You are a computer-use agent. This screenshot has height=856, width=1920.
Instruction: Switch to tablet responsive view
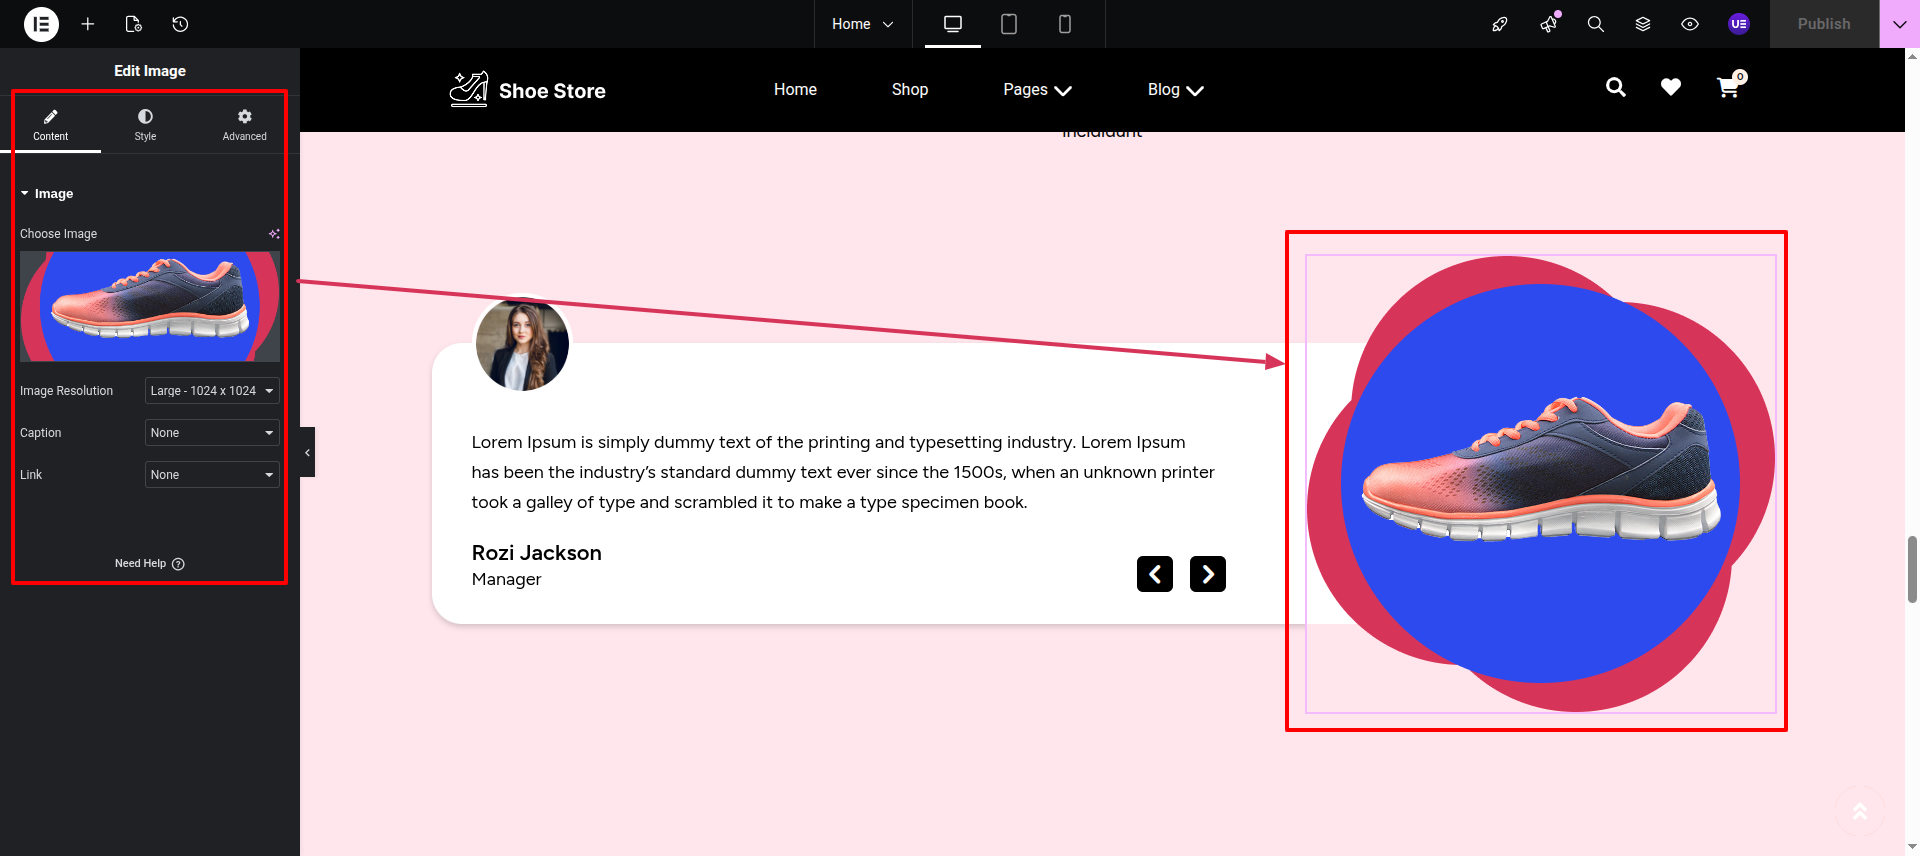click(x=1009, y=24)
